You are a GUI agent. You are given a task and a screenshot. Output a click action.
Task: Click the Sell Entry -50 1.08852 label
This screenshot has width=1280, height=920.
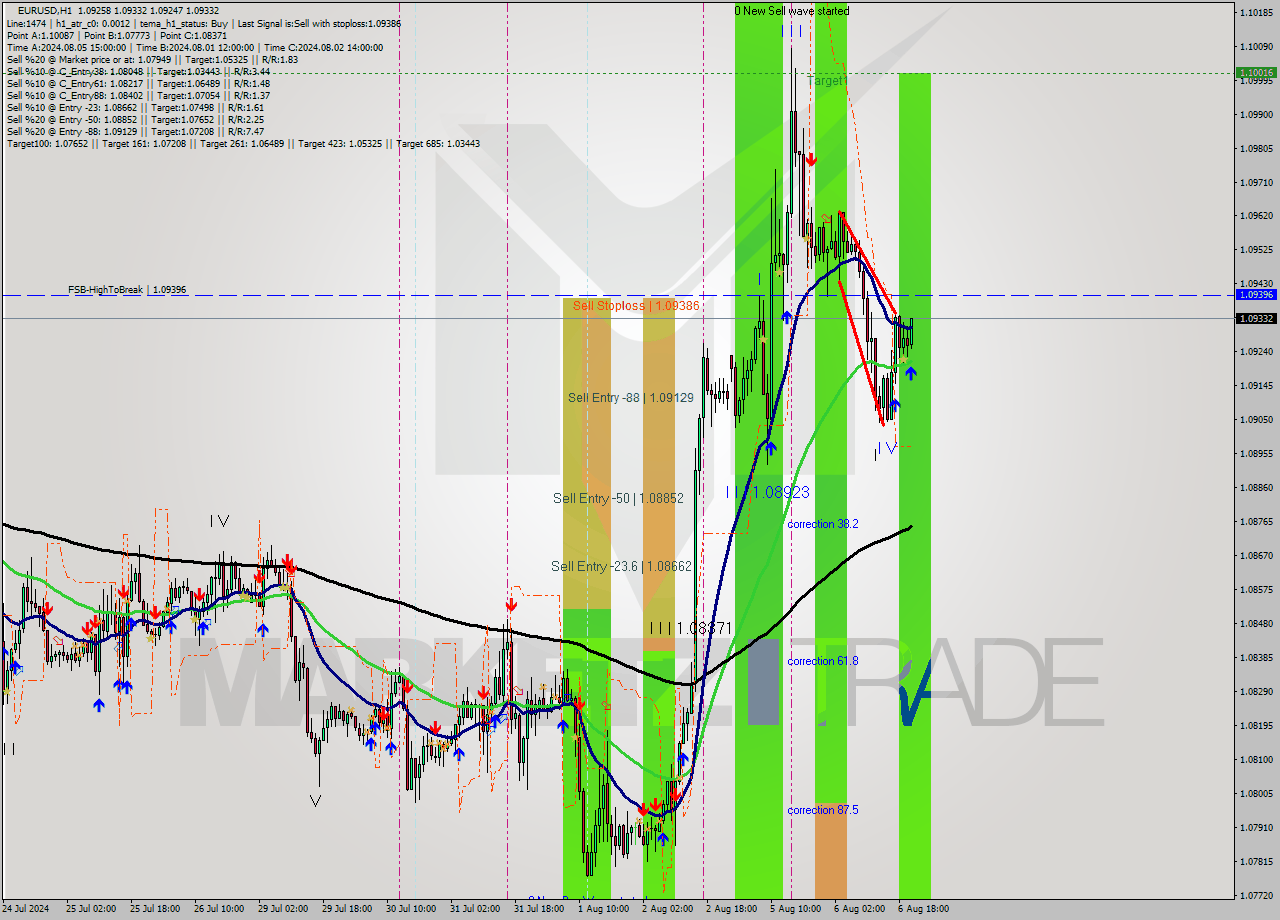click(618, 498)
